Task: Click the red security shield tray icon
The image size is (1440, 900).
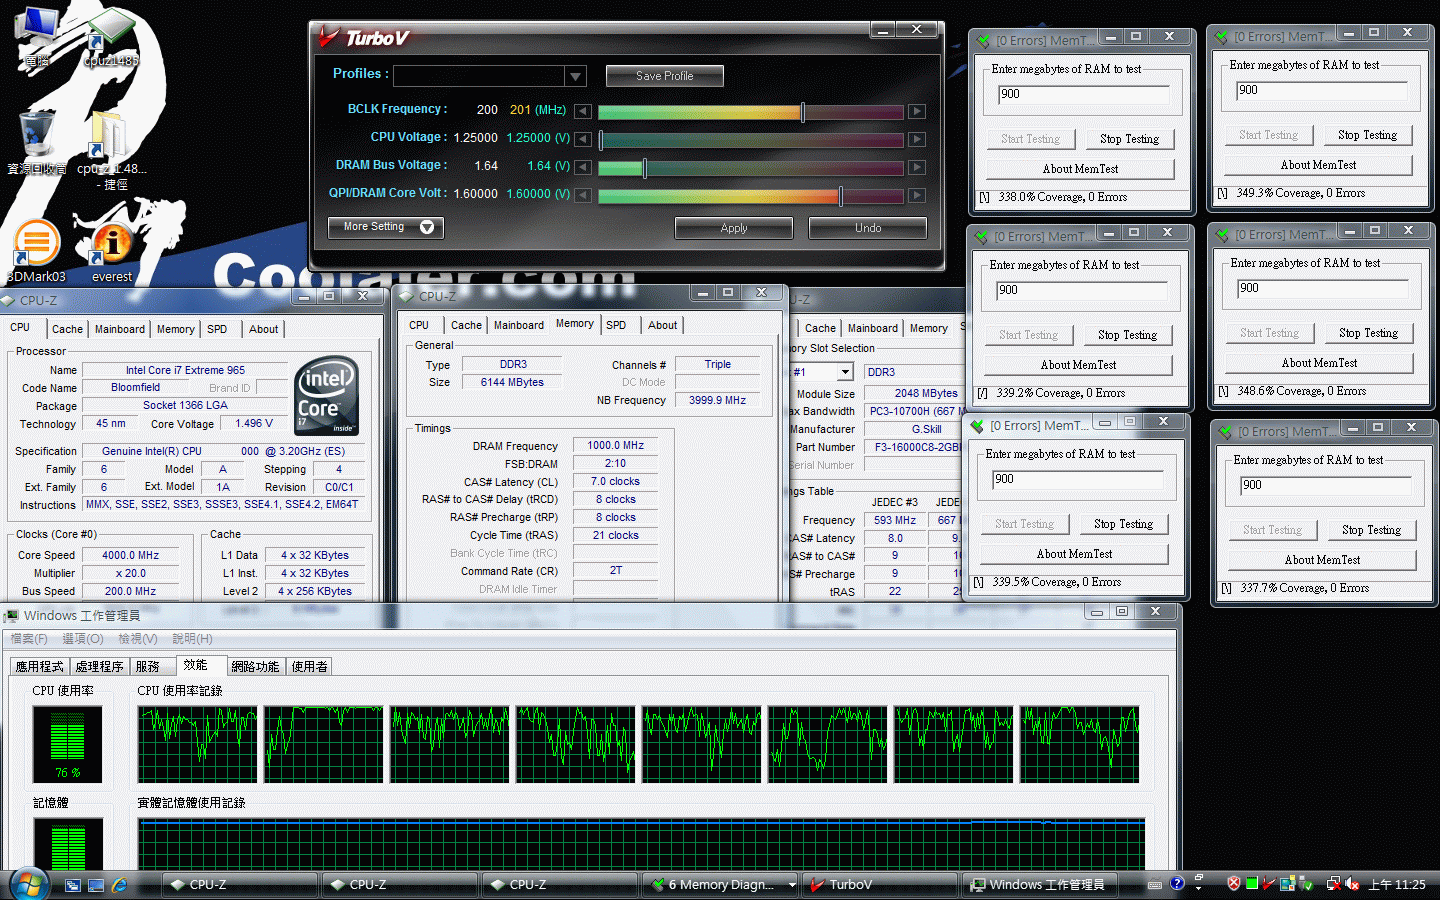Action: pos(1234,884)
